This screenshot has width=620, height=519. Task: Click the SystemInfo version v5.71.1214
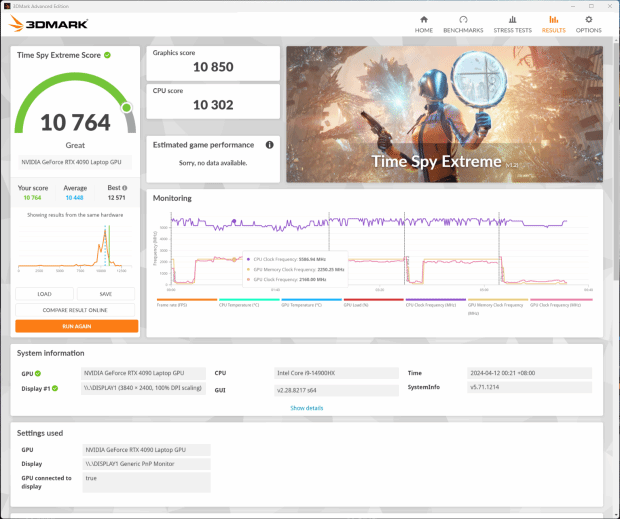pyautogui.click(x=529, y=387)
